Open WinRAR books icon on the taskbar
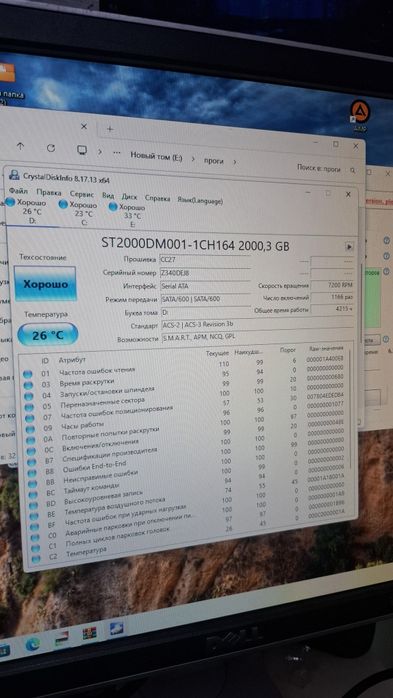This screenshot has width=393, height=698. tap(89, 633)
